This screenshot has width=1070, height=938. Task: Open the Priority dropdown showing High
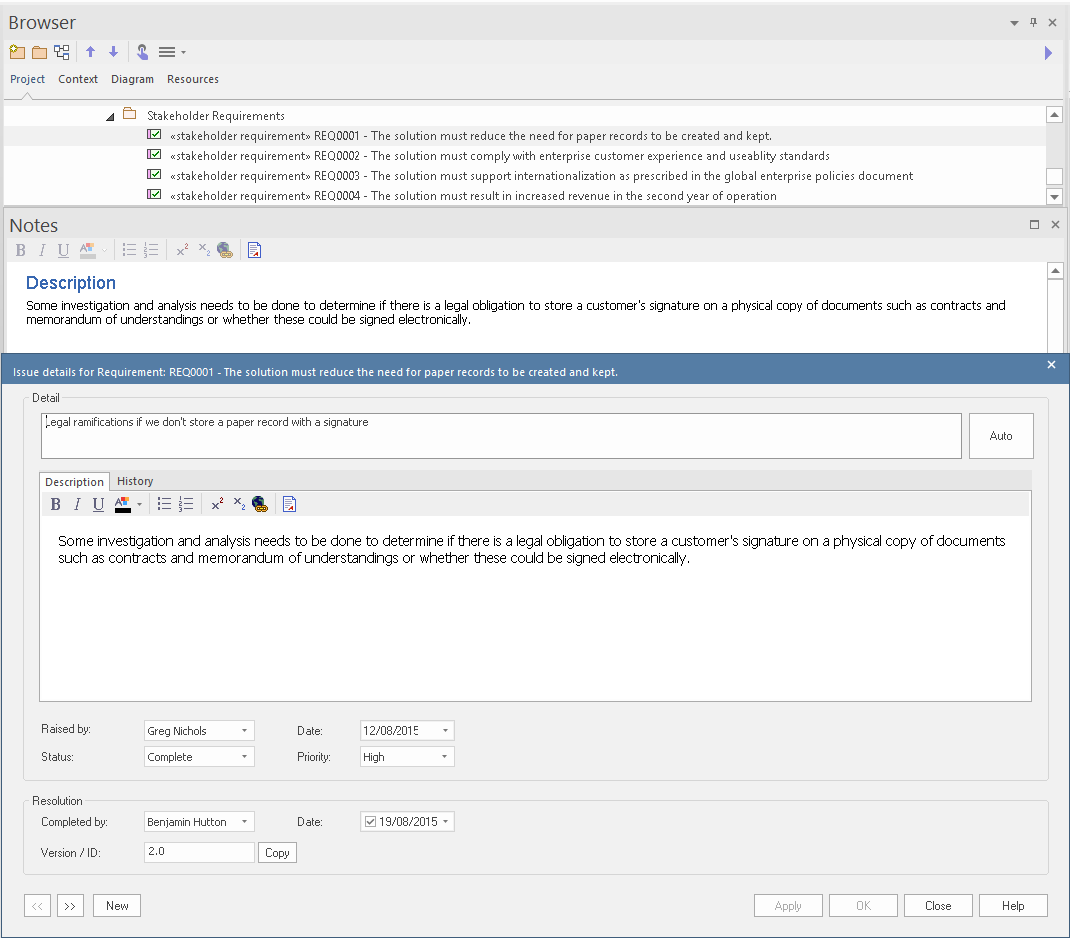pos(444,757)
